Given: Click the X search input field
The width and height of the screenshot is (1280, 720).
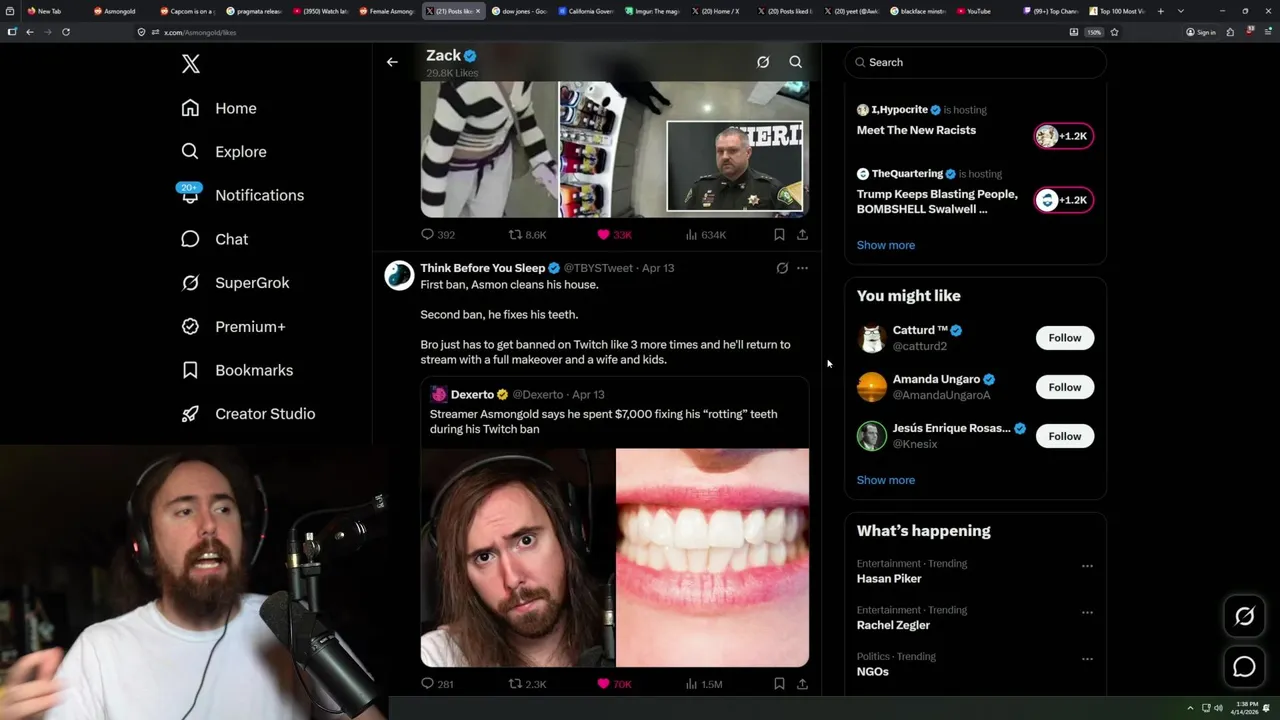Looking at the screenshot, I should tap(975, 62).
